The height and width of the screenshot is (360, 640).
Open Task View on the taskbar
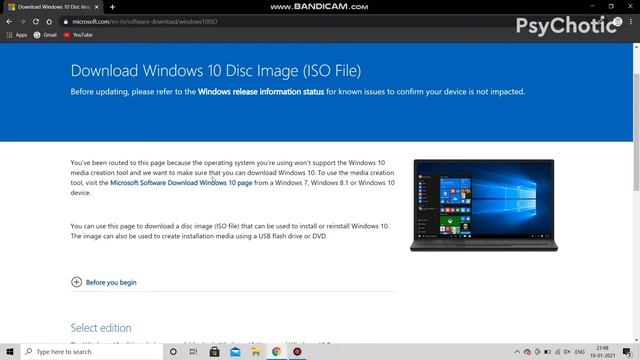coord(193,351)
